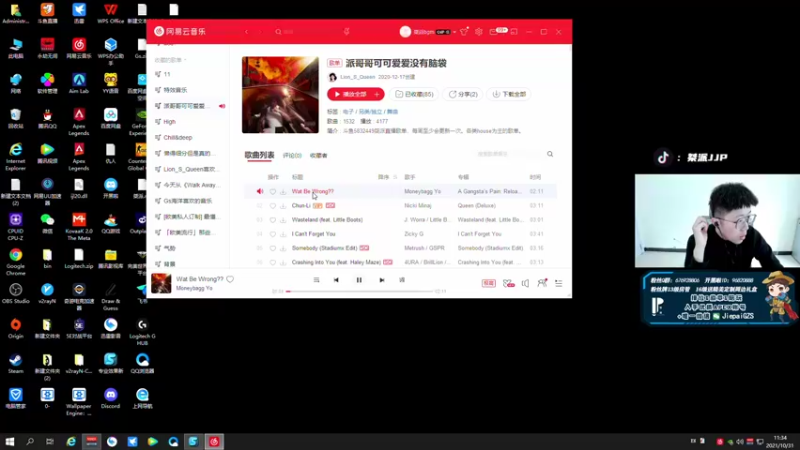
Task: Click the share (2) button
Action: tap(463, 94)
